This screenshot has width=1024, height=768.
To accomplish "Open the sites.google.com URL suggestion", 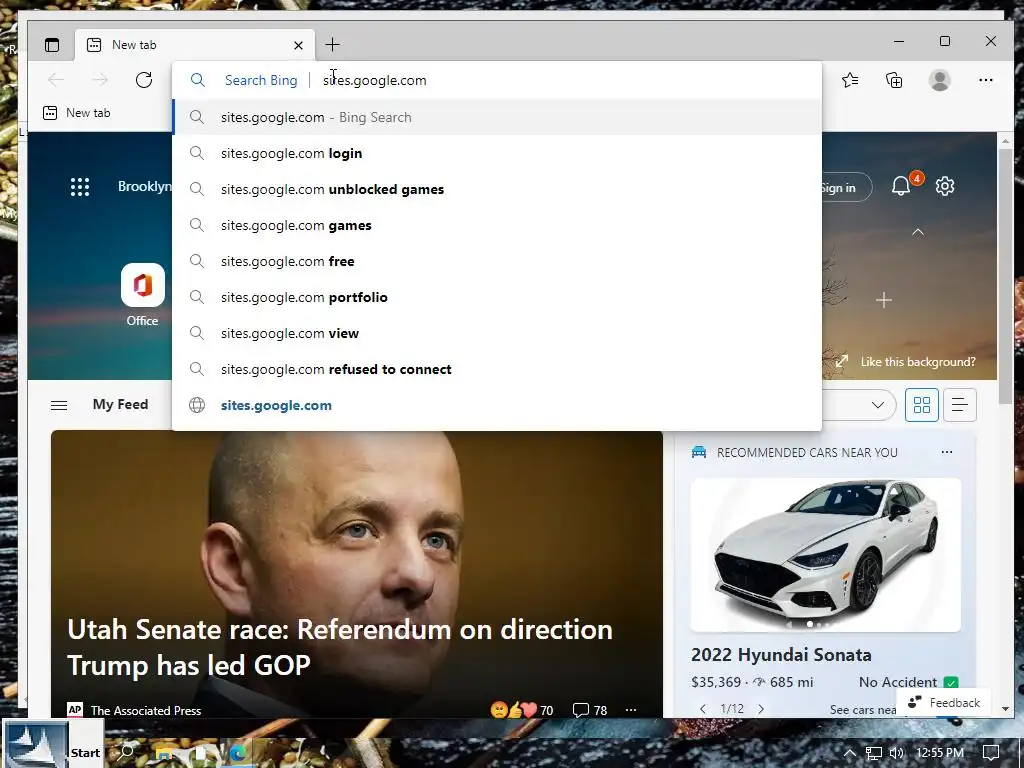I will click(498, 405).
